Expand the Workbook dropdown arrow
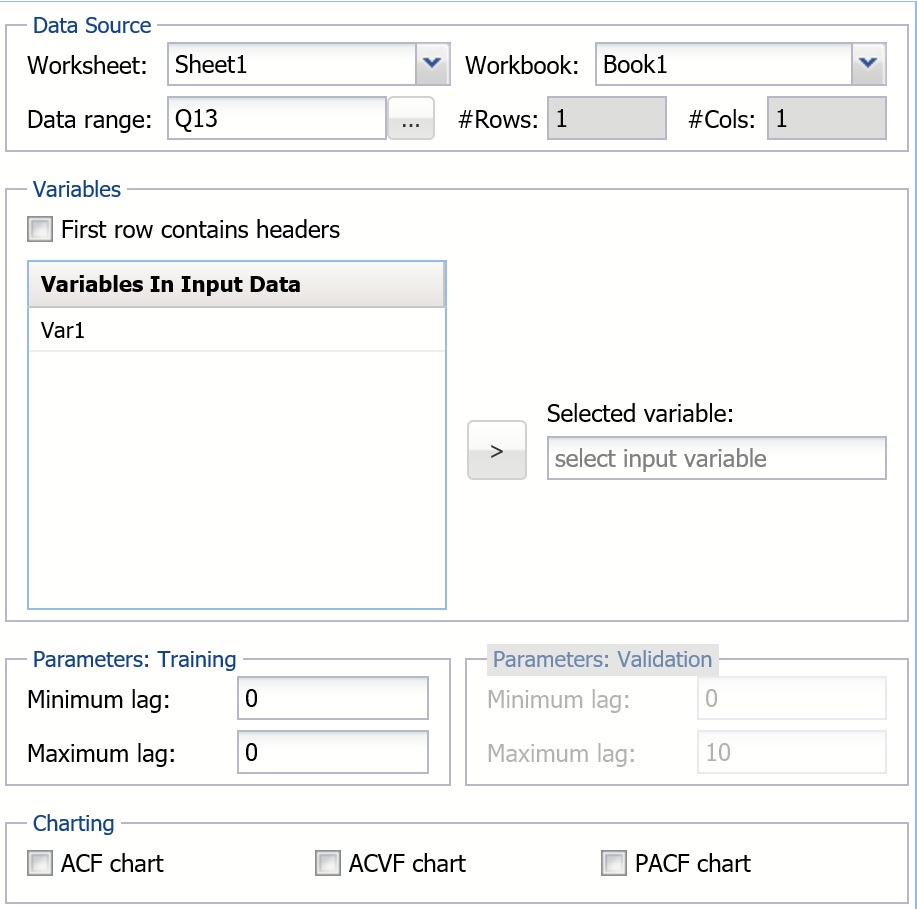 pyautogui.click(x=867, y=66)
